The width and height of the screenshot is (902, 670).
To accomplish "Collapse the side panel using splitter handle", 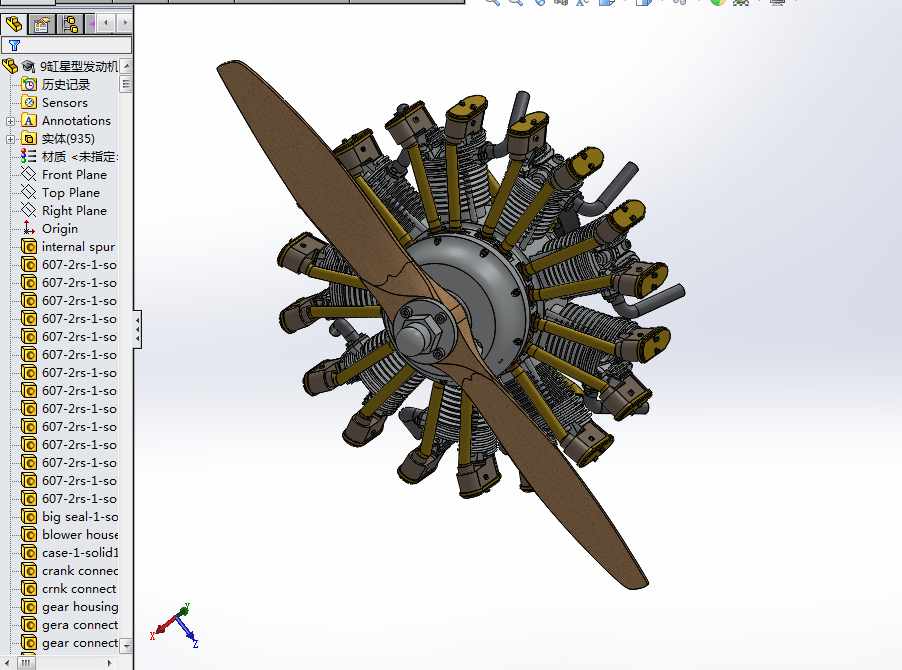I will pos(137,329).
